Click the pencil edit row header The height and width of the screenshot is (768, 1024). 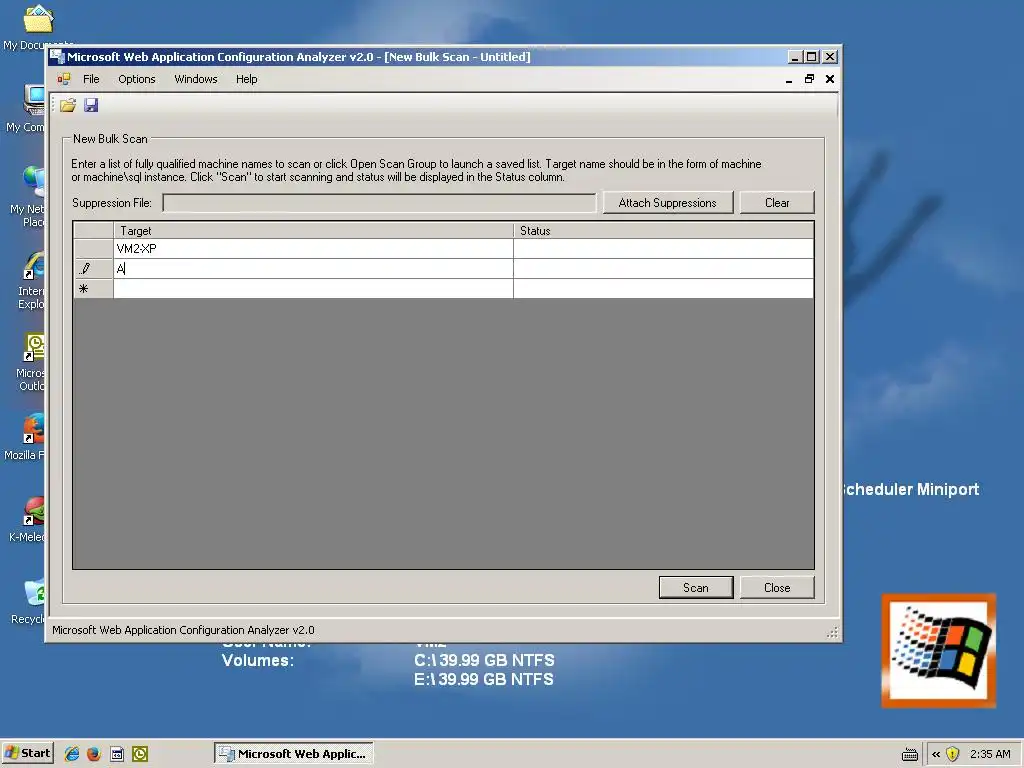click(93, 268)
